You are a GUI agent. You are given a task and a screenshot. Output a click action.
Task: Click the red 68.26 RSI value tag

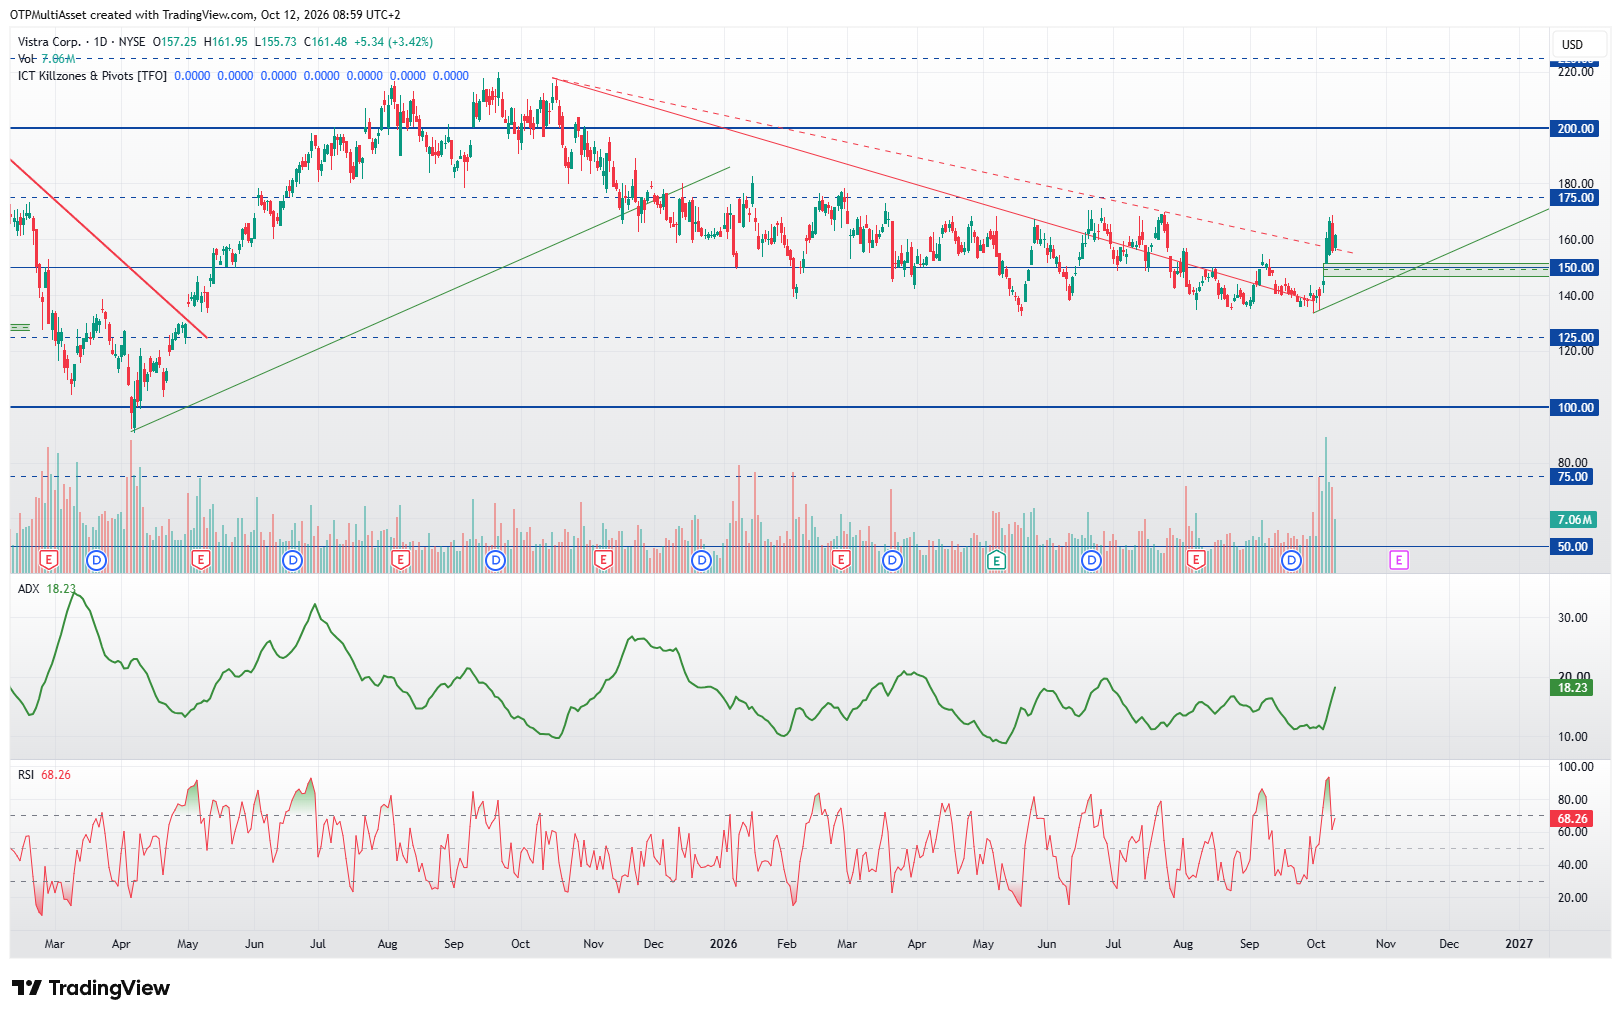coord(1572,819)
